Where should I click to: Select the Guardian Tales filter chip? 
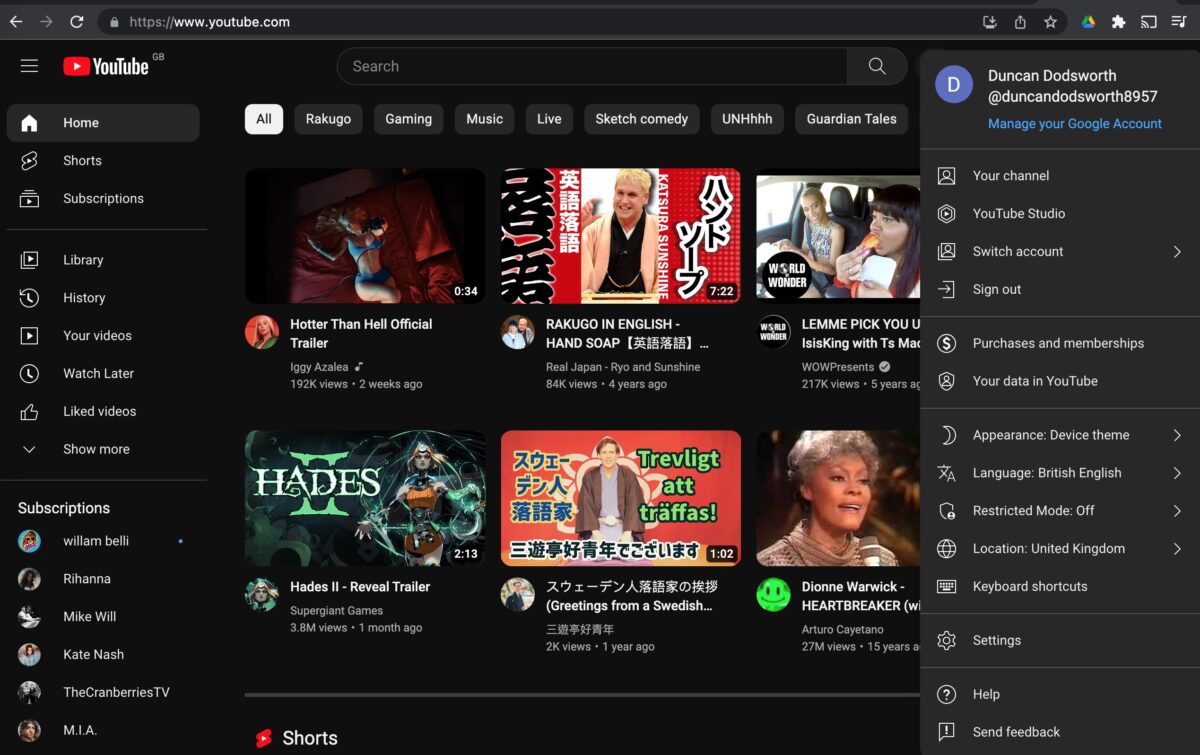click(x=852, y=119)
